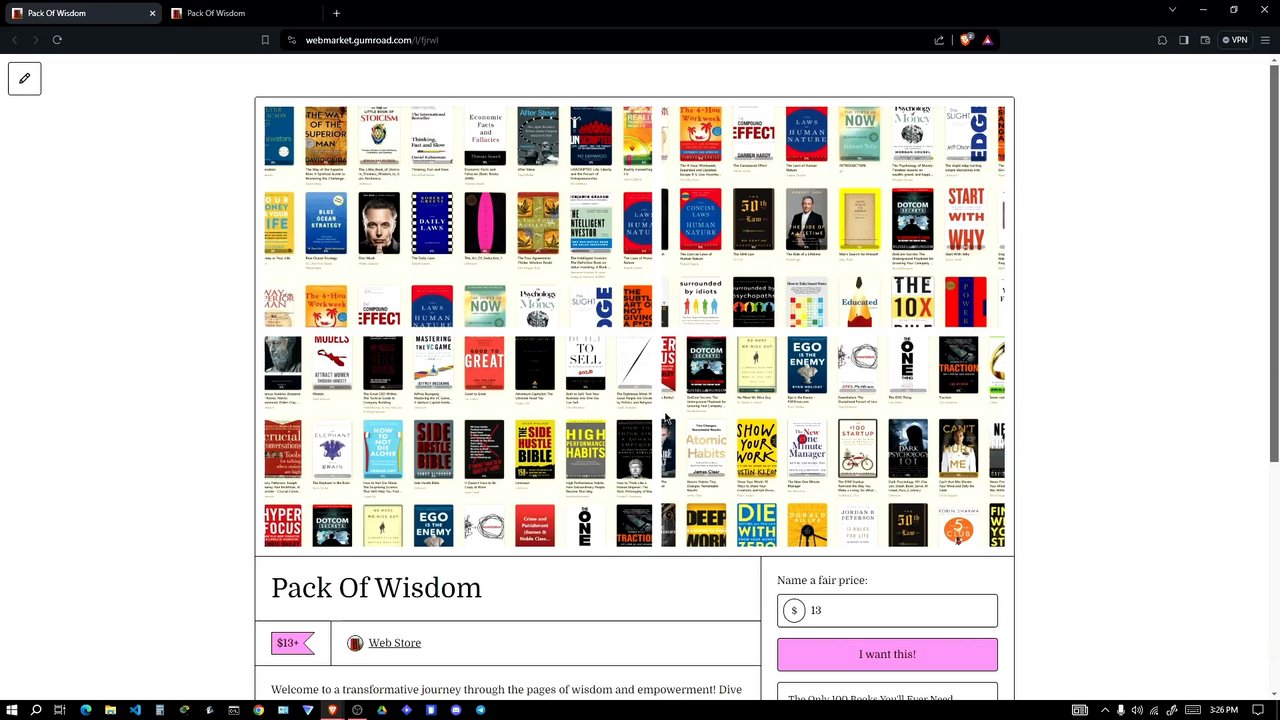Click the VPN button
1280x720 pixels.
pos(1235,40)
